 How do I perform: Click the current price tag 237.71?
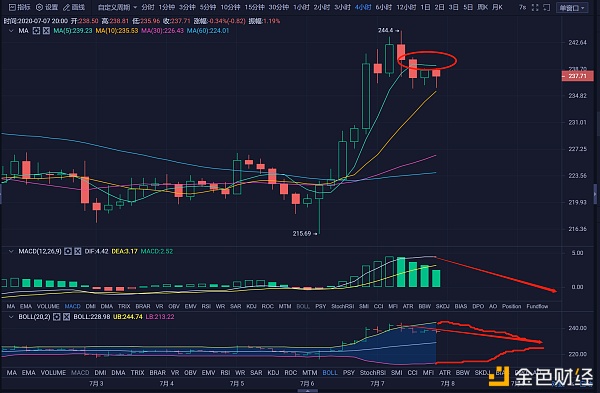coord(577,76)
